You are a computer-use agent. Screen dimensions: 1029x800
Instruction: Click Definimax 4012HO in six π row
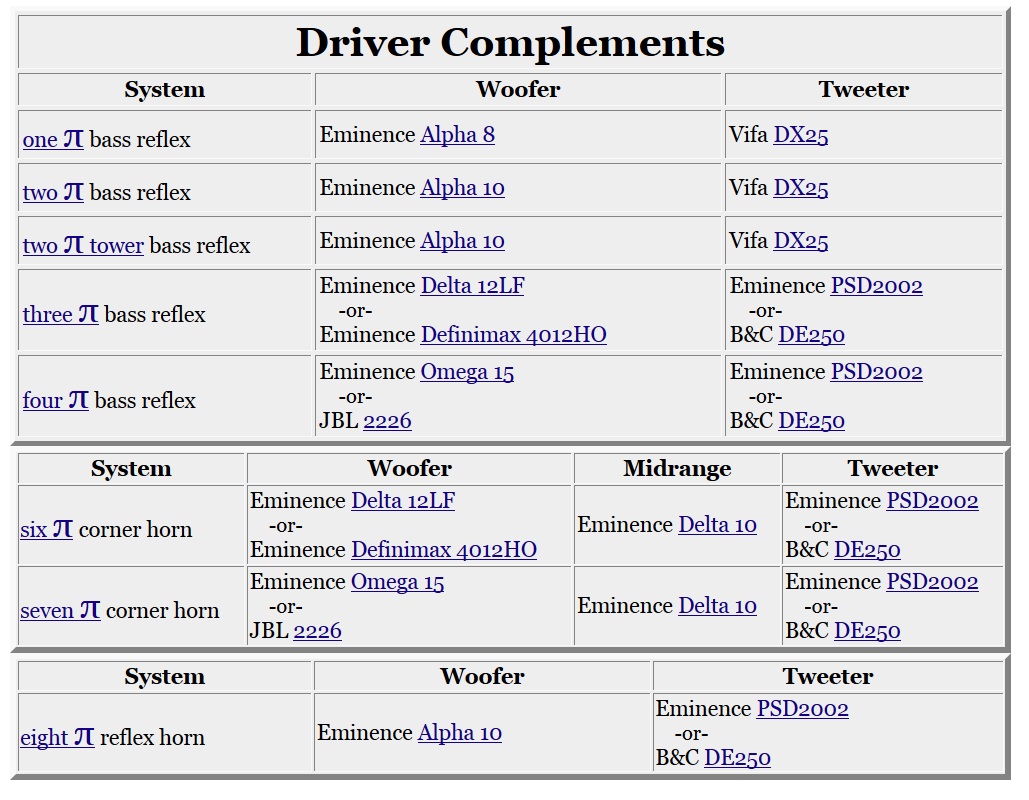[444, 549]
